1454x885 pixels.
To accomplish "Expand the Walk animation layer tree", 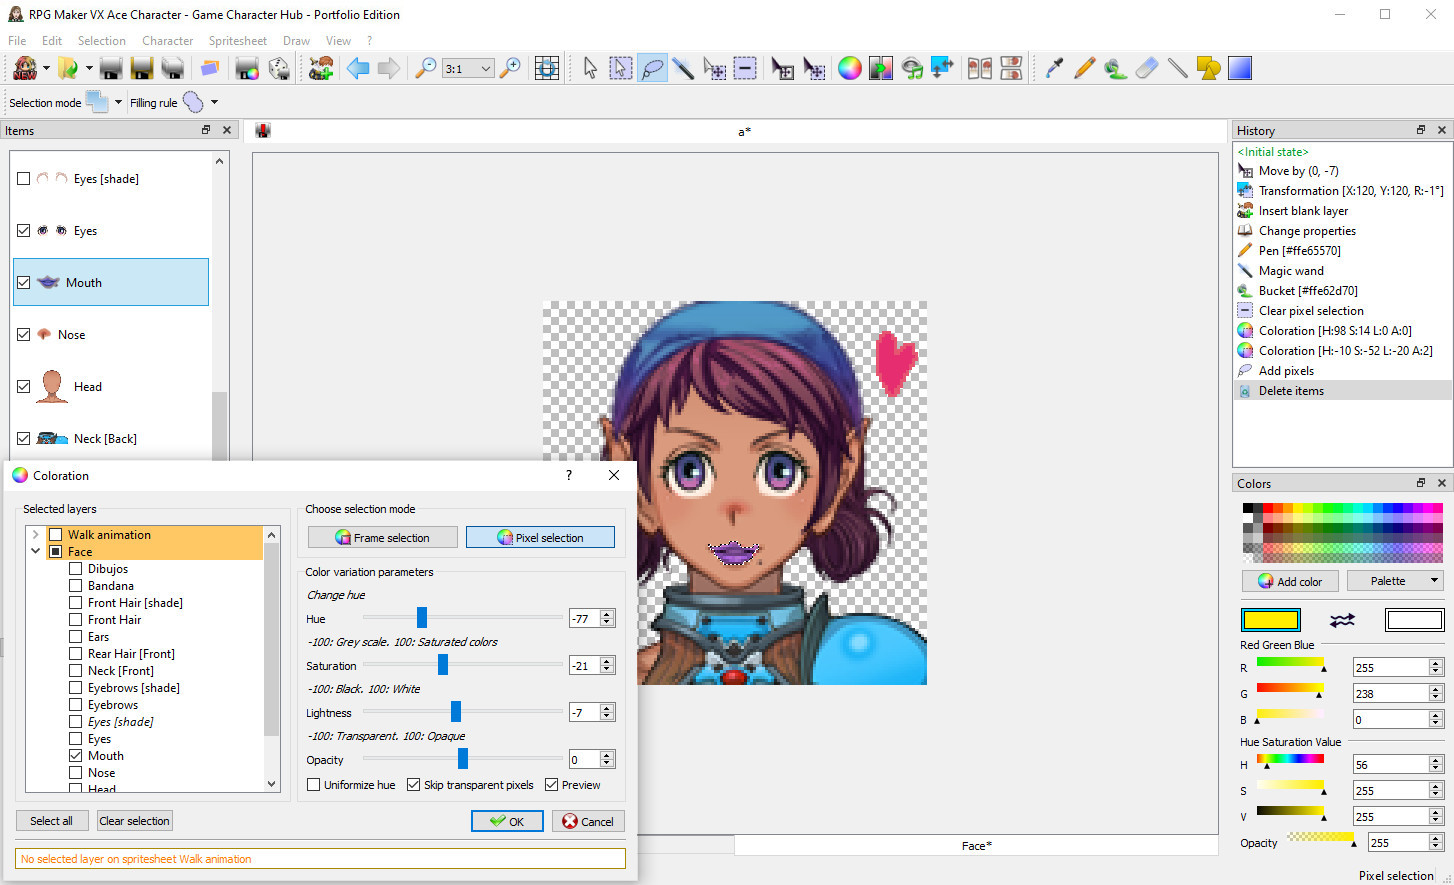I will click(36, 534).
